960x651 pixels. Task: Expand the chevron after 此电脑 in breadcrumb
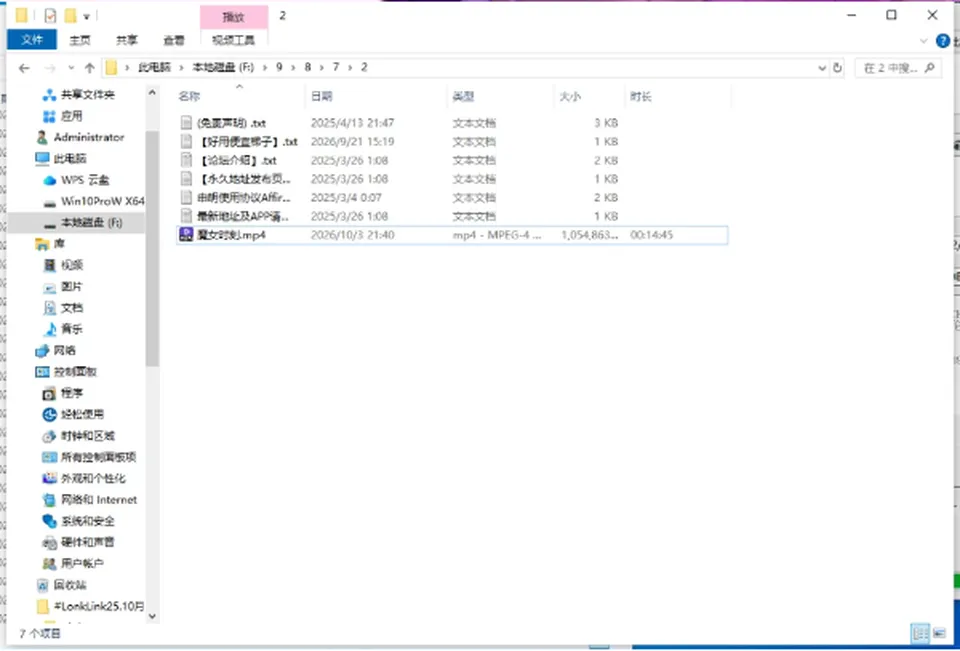point(181,67)
